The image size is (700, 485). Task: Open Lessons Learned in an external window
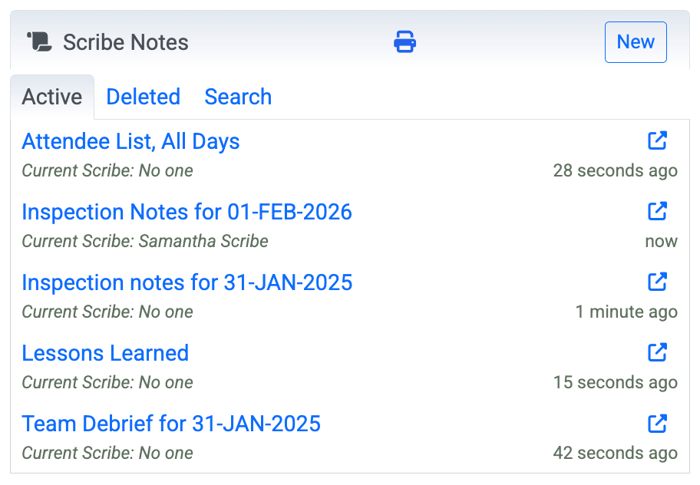tap(657, 352)
